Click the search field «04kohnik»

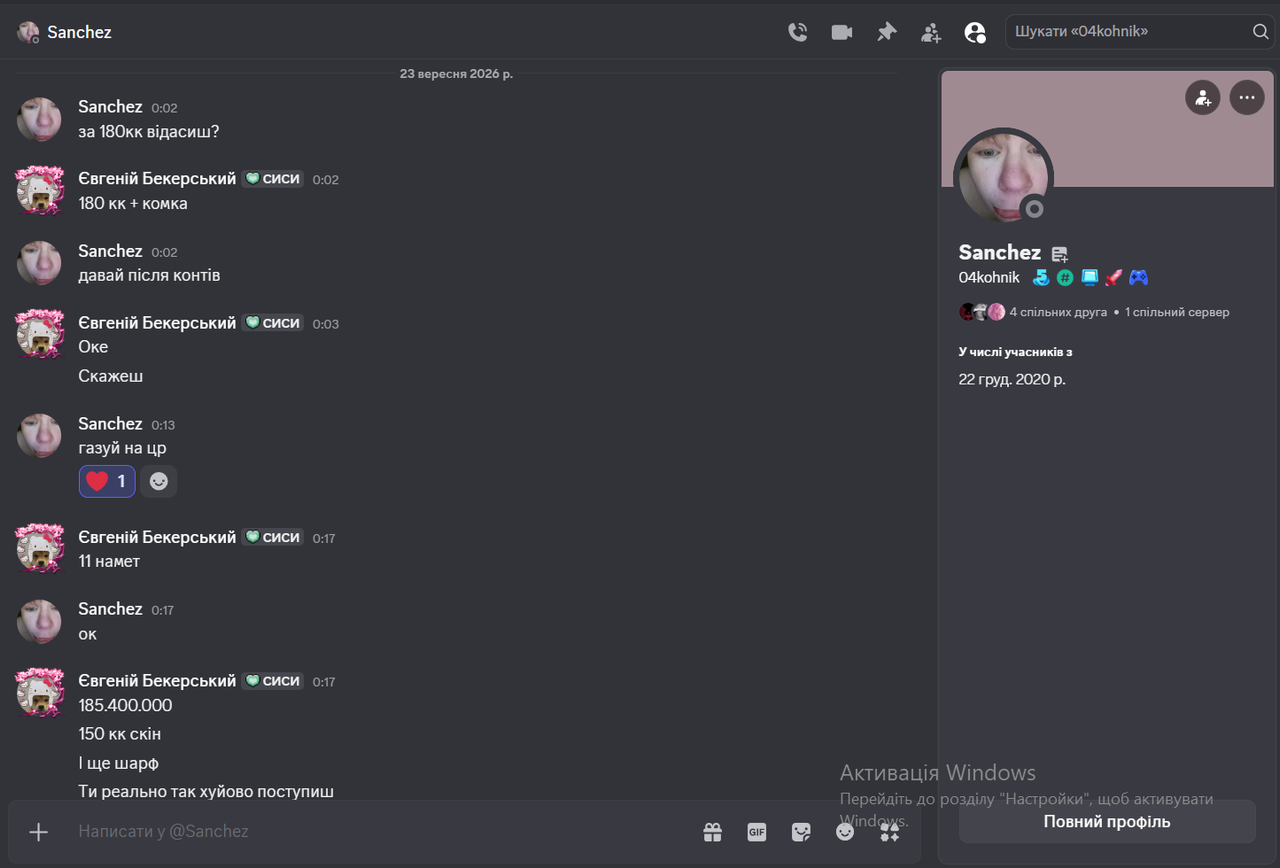coord(1141,32)
